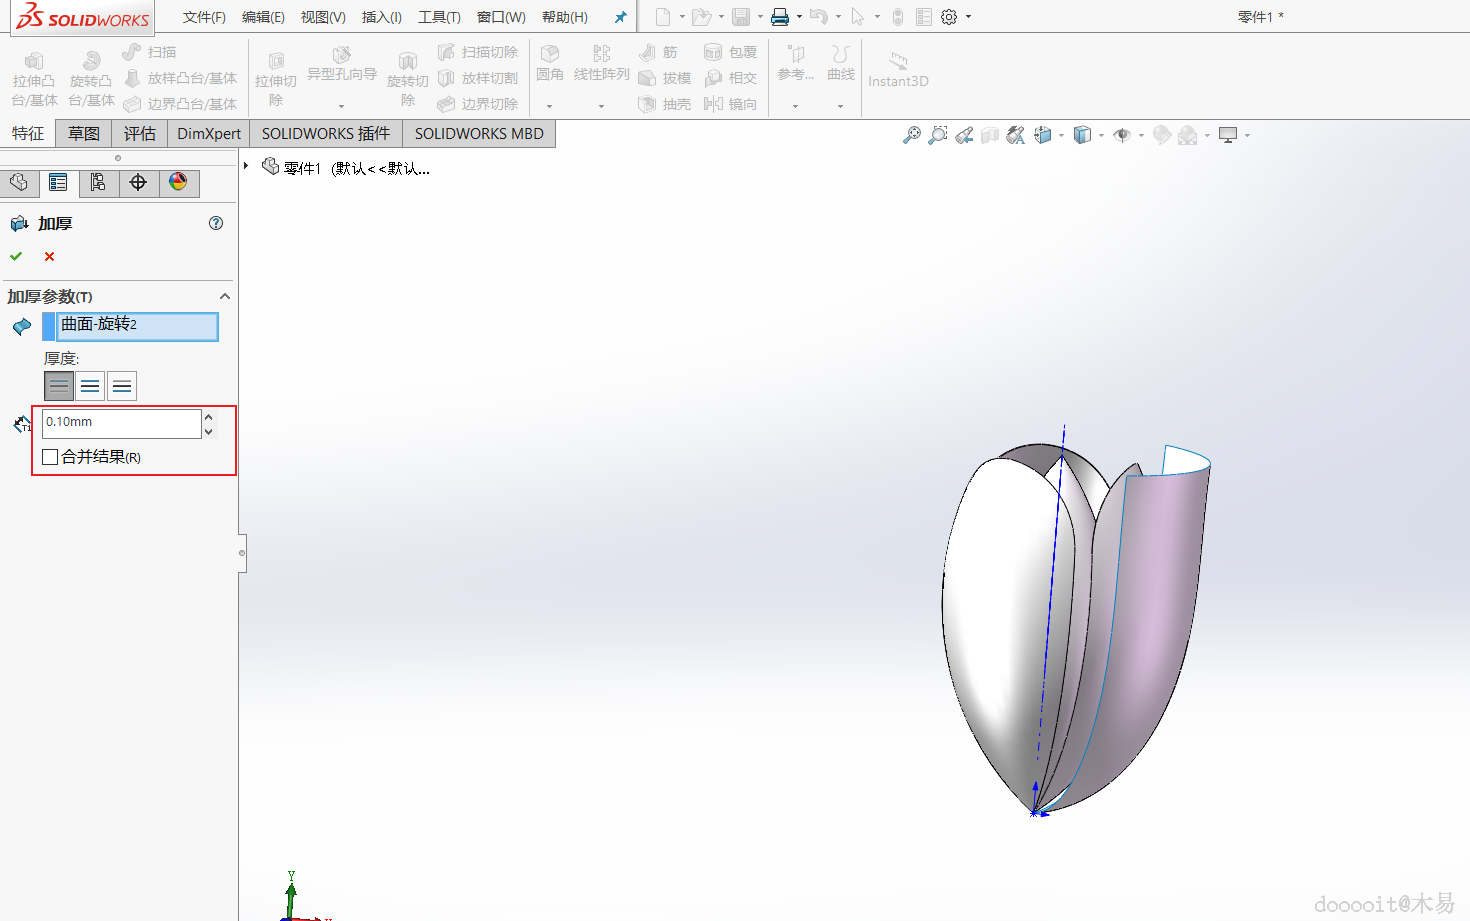
Task: Collapse the 加厚参数 section
Action: [x=225, y=296]
